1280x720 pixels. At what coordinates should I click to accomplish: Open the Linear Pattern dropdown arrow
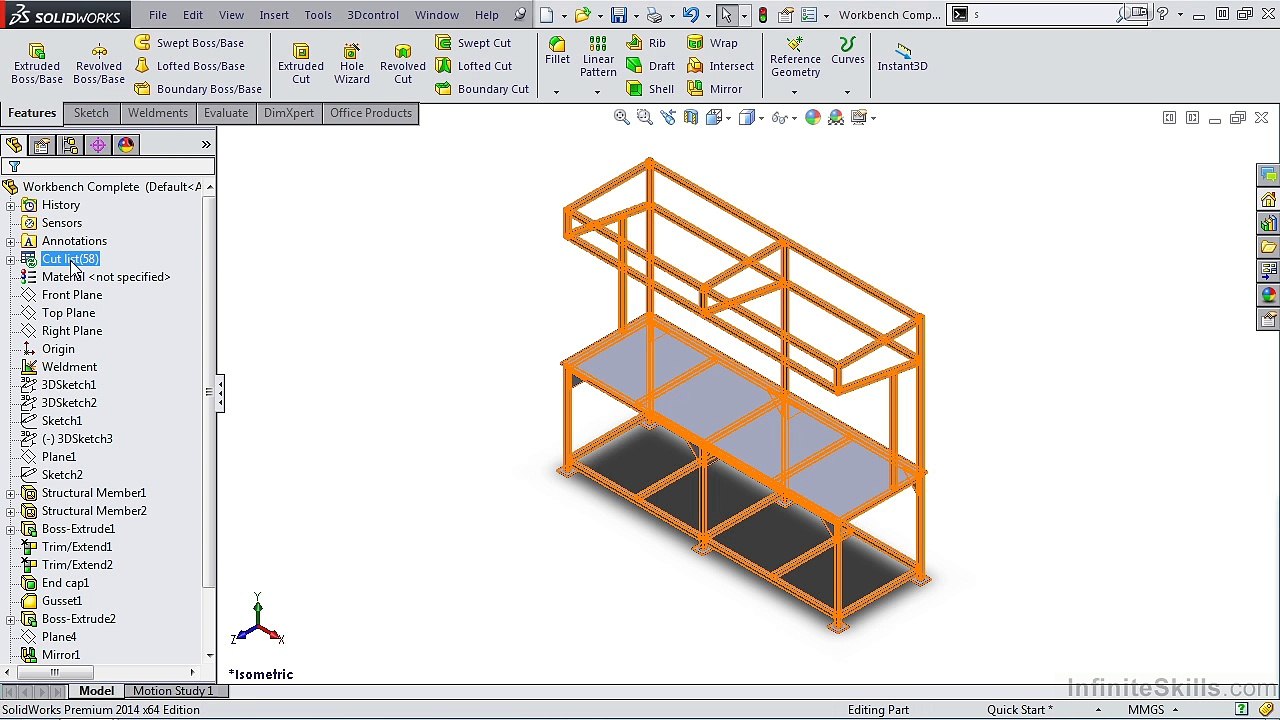click(597, 92)
